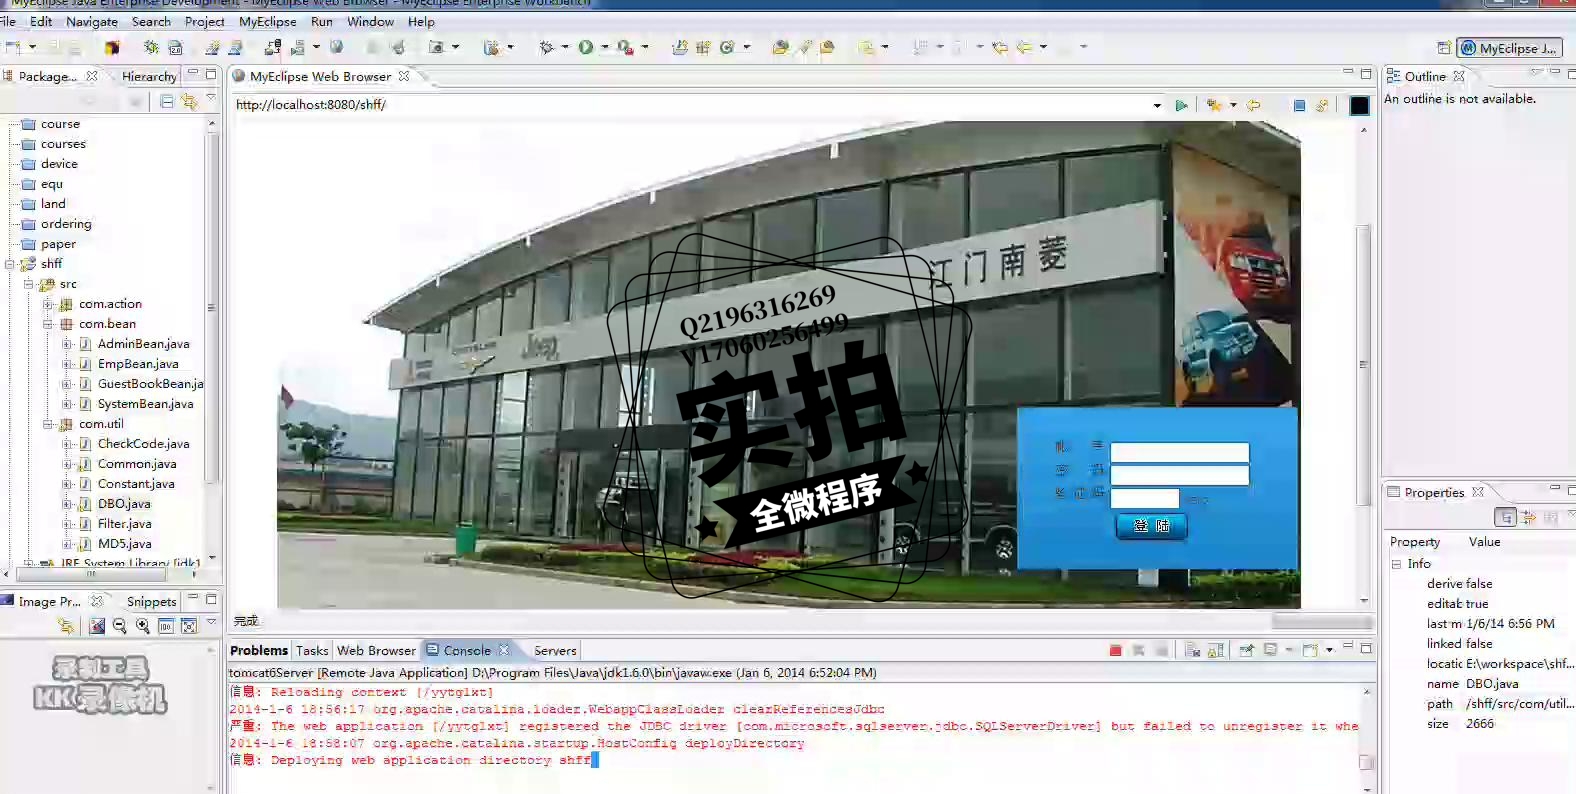Select the Outline view tab
This screenshot has width=1576, height=794.
click(x=1424, y=76)
